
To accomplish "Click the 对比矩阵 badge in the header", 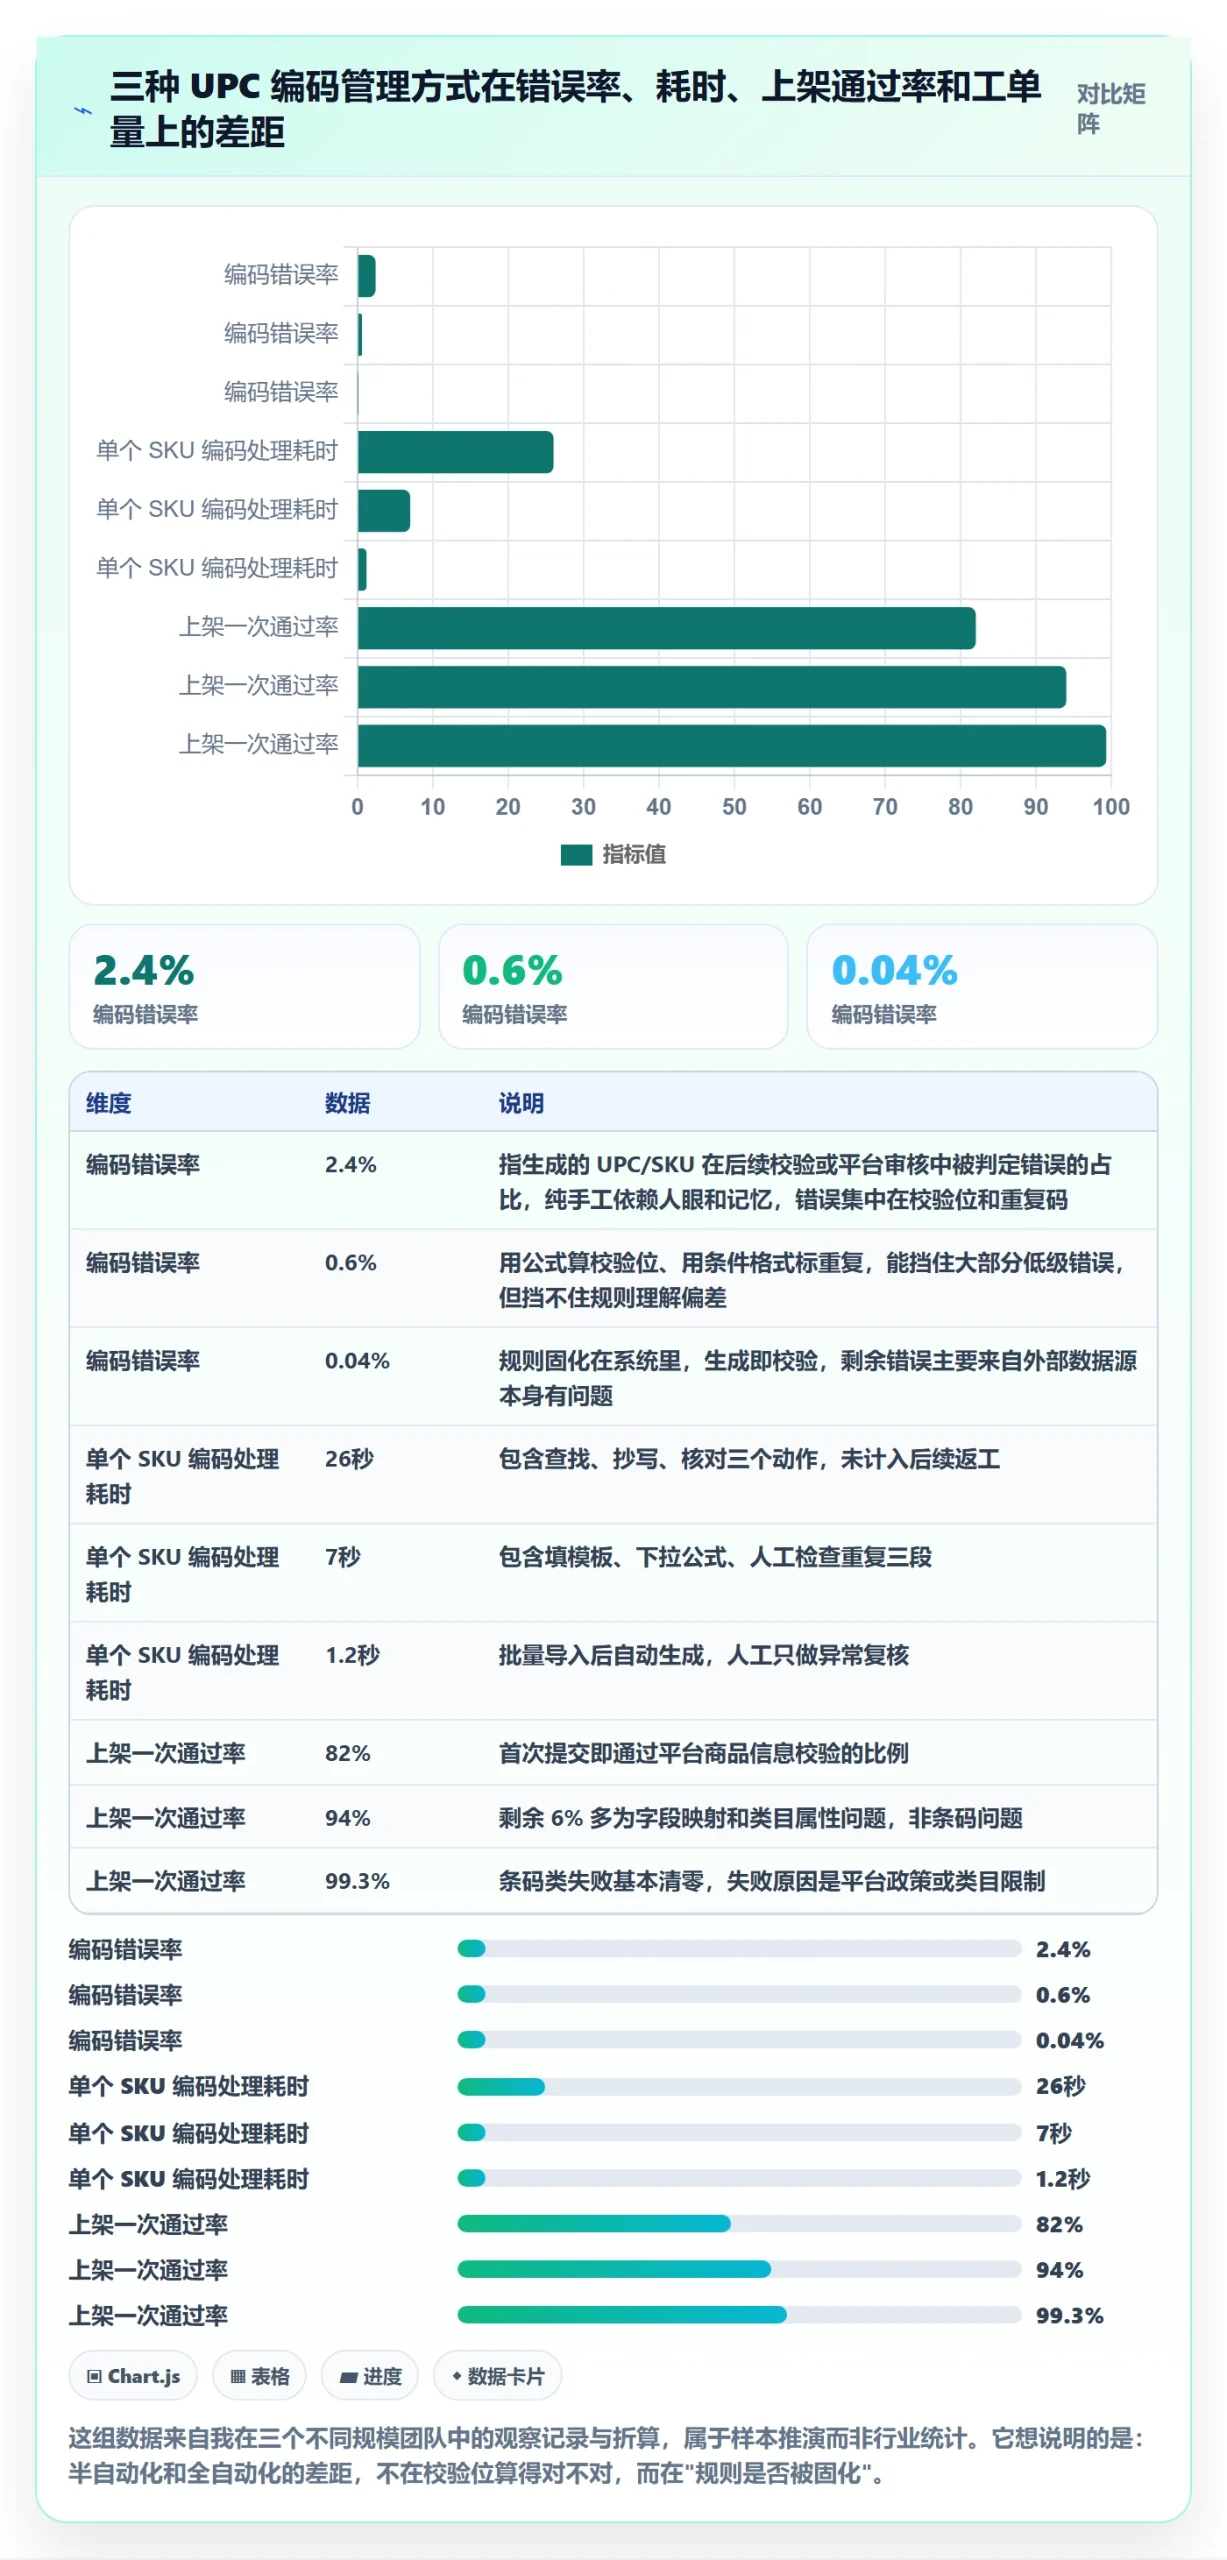I will point(1111,109).
